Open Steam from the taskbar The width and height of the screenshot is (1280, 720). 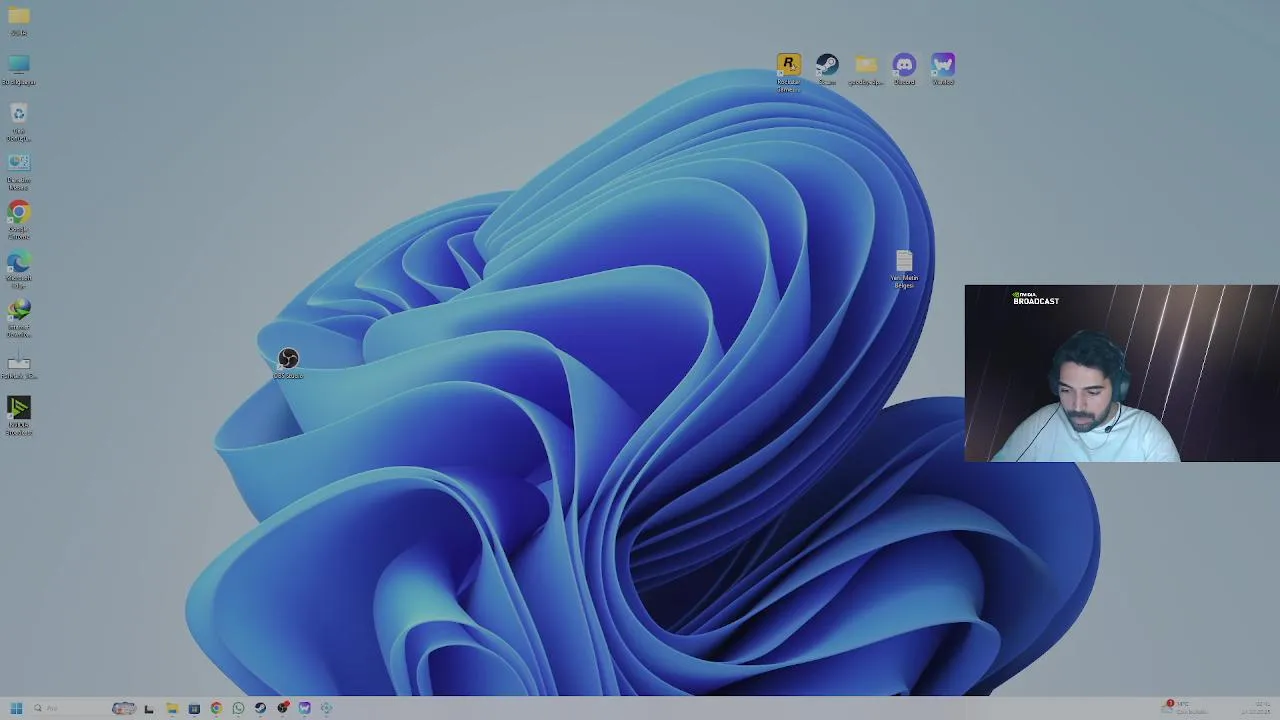coord(260,708)
